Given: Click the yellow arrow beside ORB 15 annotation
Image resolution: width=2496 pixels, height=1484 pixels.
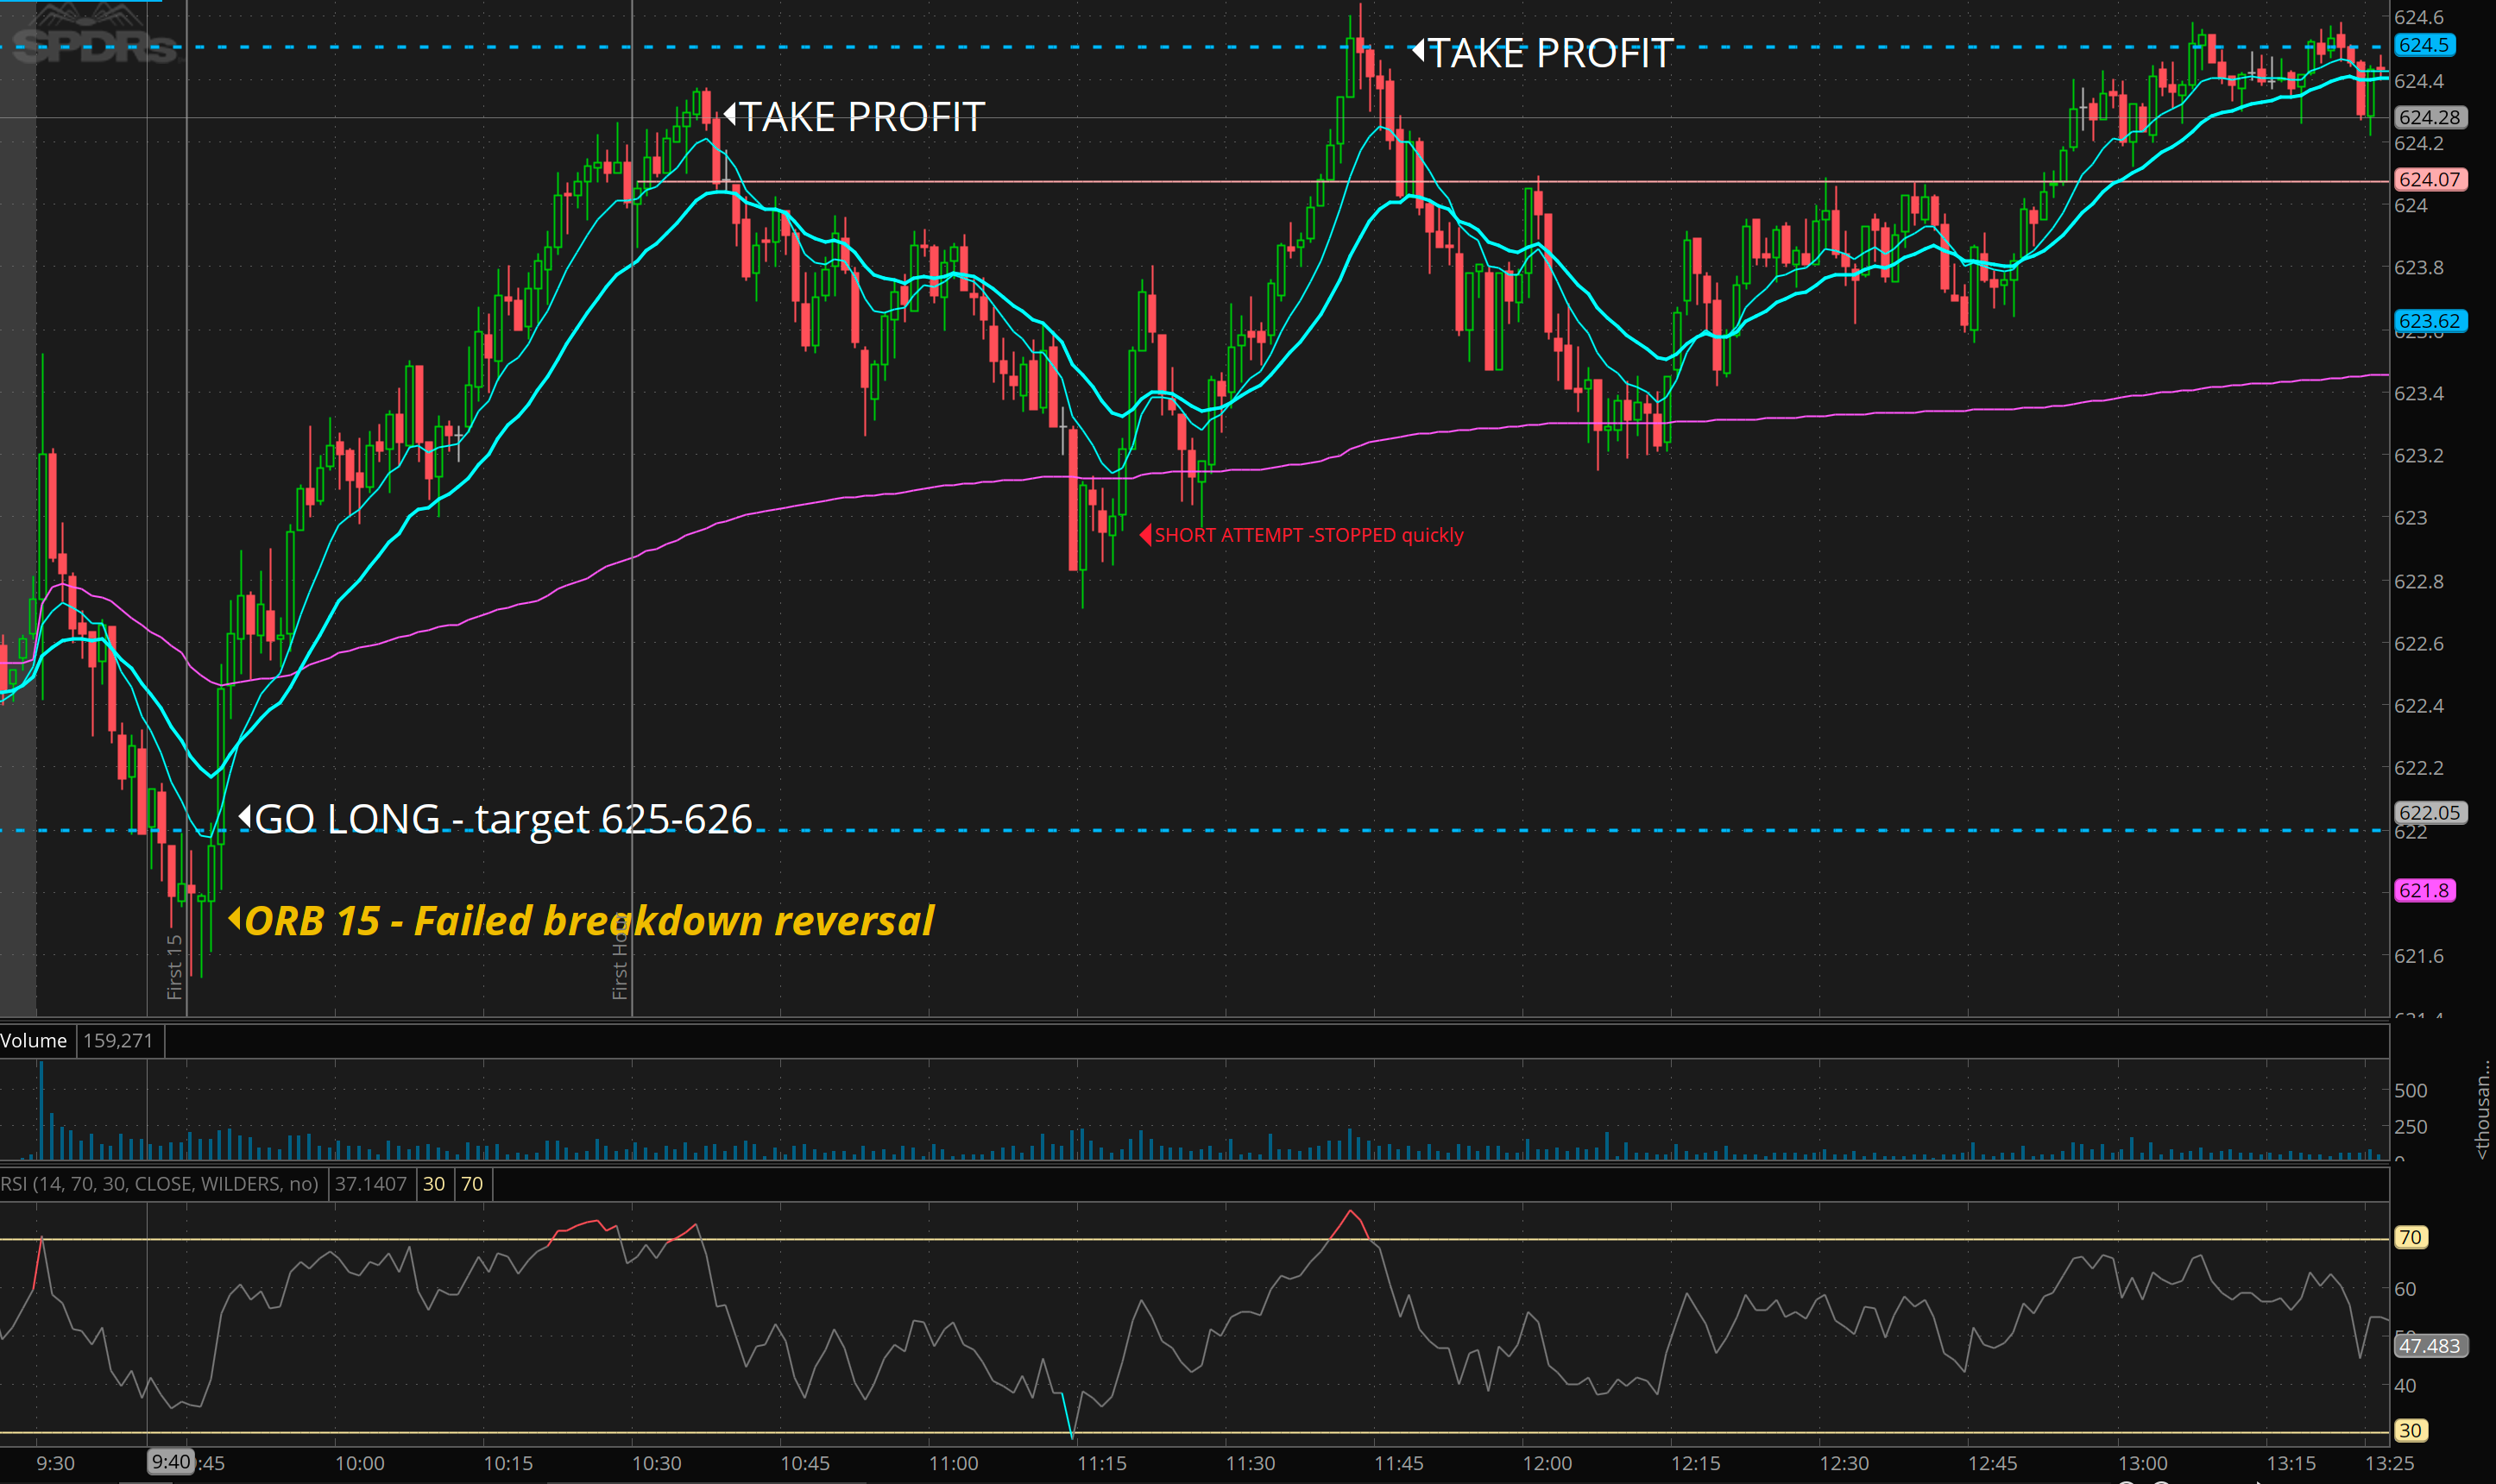Looking at the screenshot, I should point(234,918).
